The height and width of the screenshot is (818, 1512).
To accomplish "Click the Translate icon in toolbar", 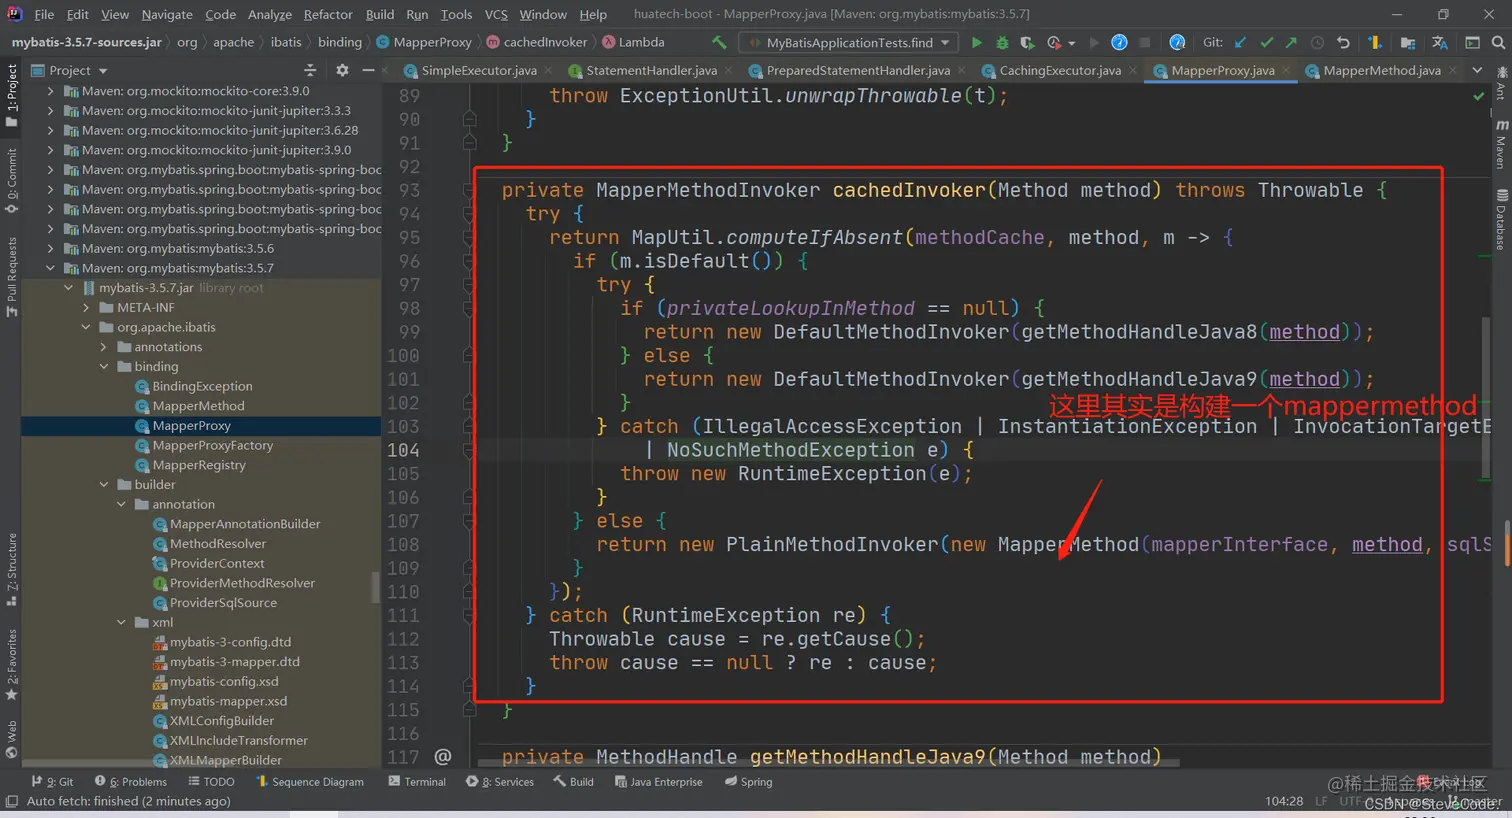I will click(1440, 42).
